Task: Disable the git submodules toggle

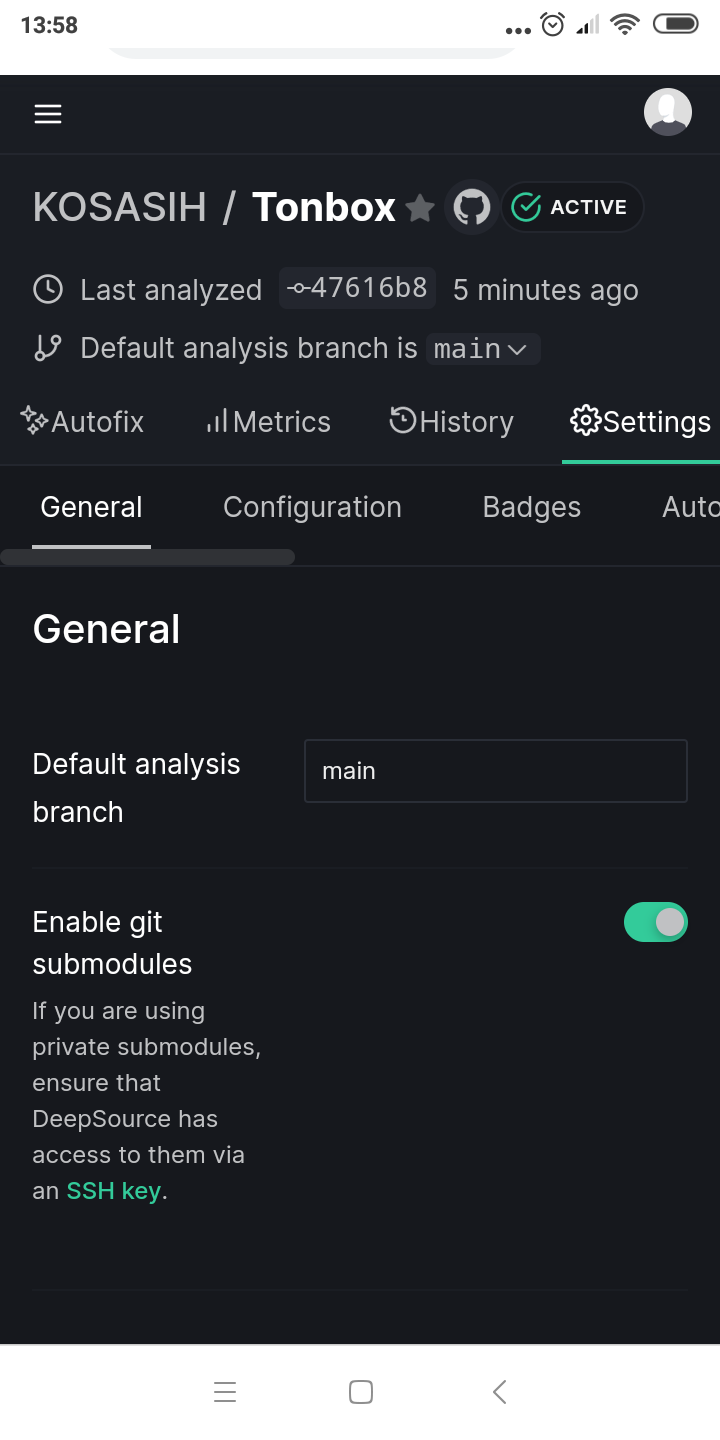Action: click(656, 922)
